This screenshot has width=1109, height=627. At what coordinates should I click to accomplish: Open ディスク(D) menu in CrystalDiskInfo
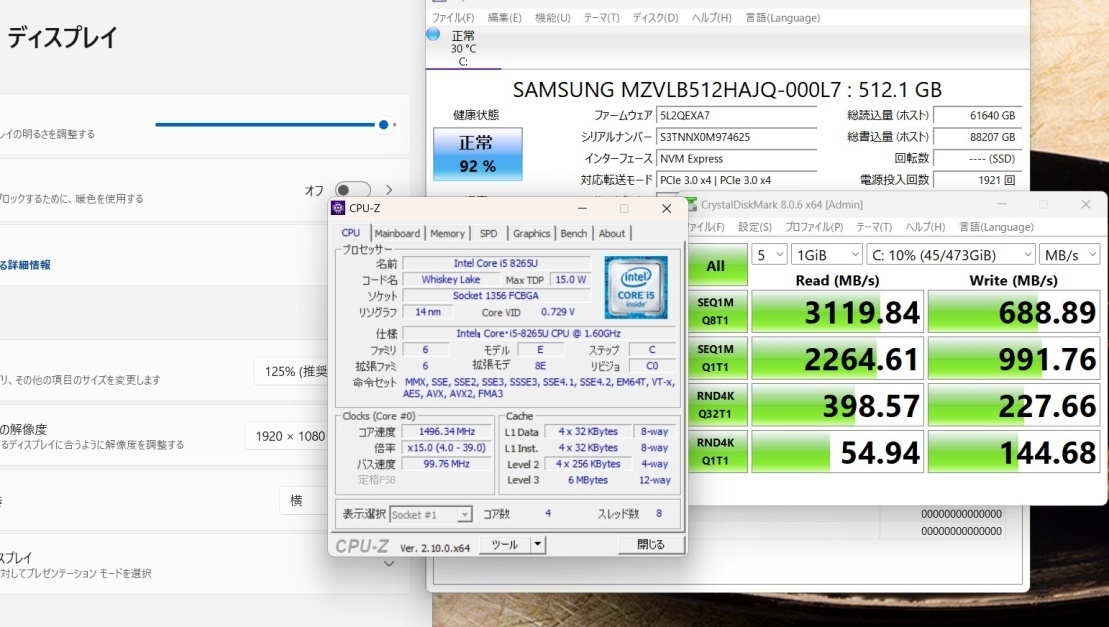[x=655, y=18]
